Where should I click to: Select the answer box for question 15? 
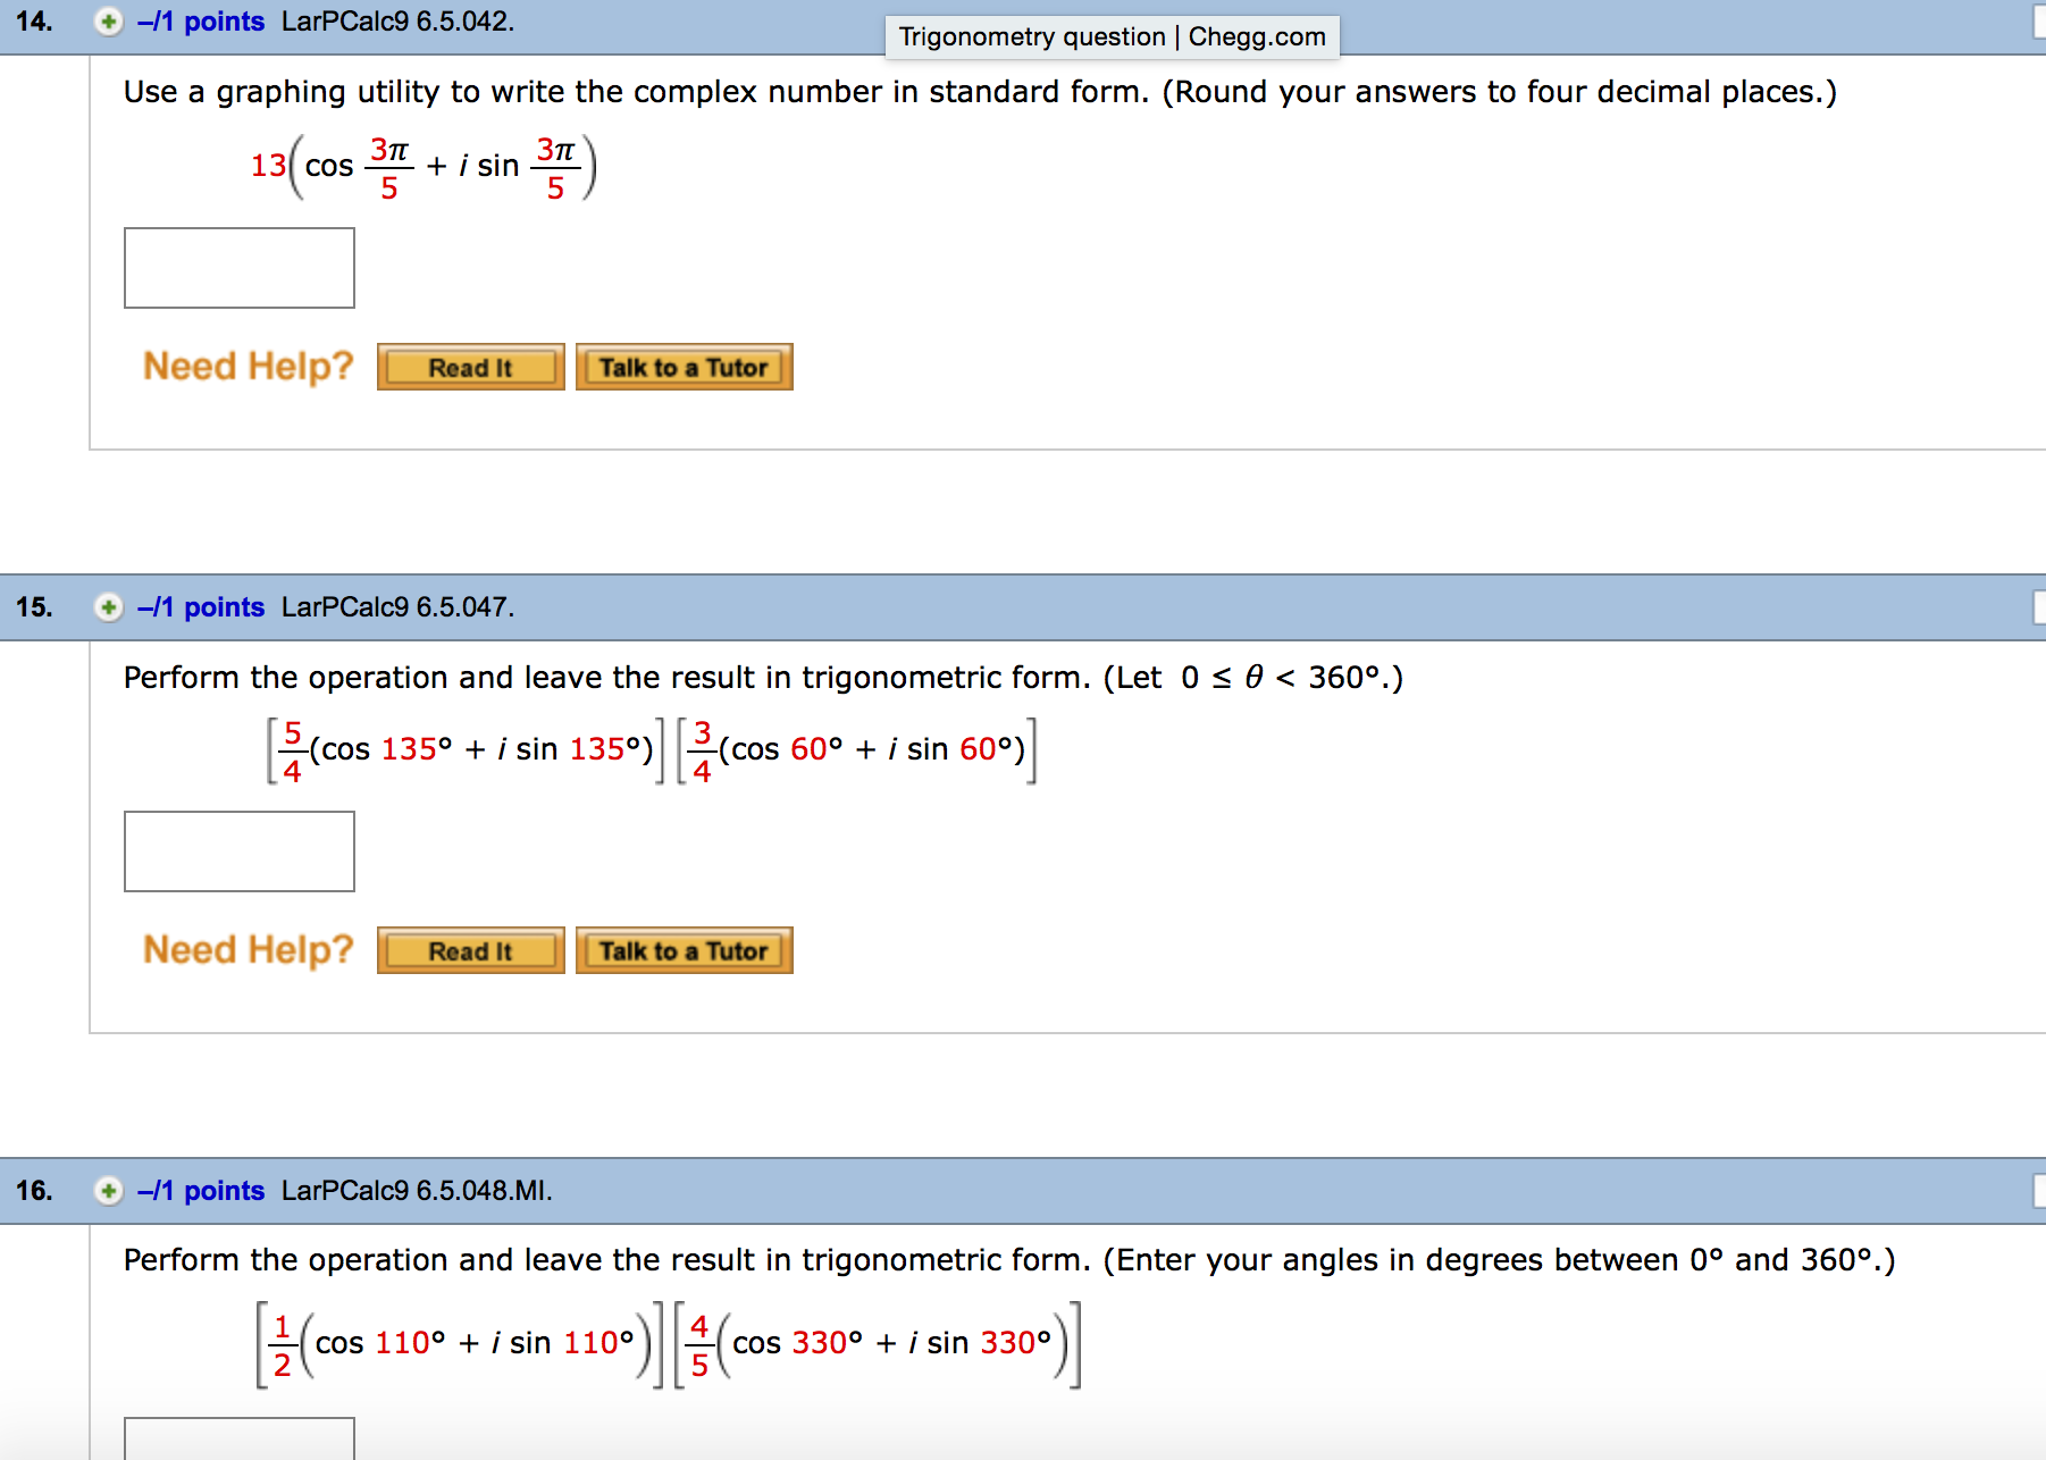[x=239, y=851]
